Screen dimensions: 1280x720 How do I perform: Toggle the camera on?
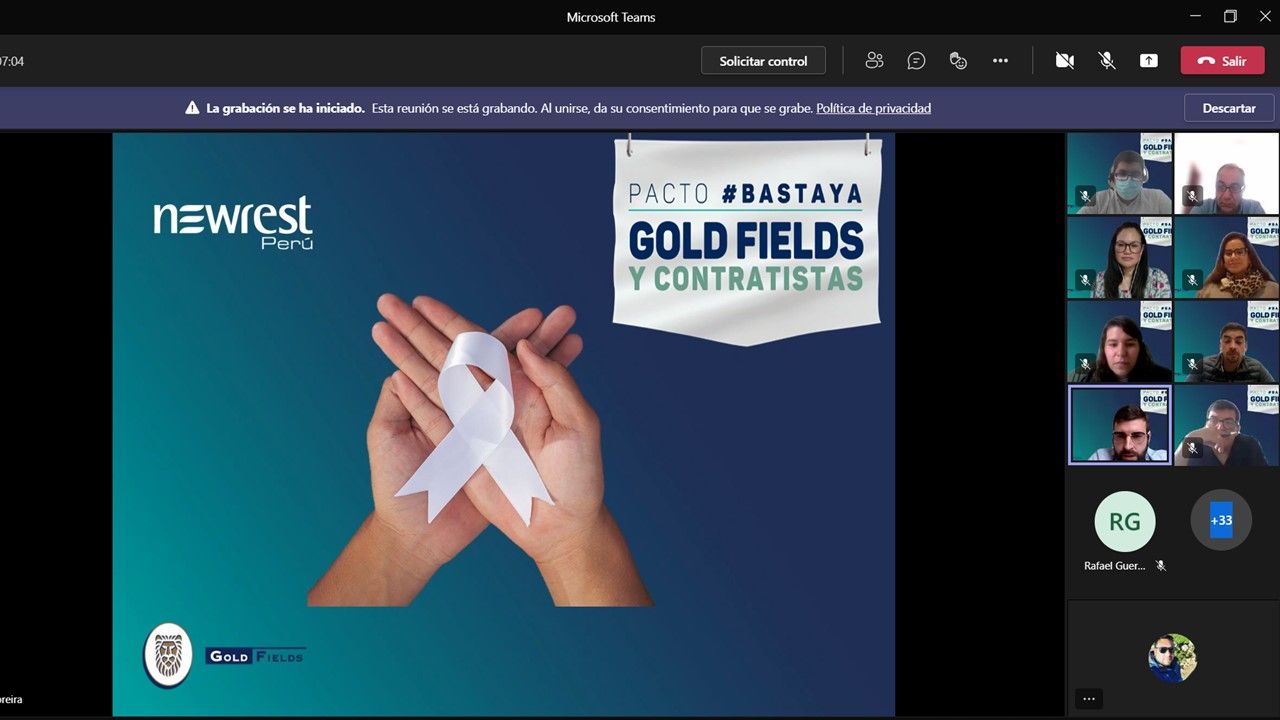[1065, 61]
